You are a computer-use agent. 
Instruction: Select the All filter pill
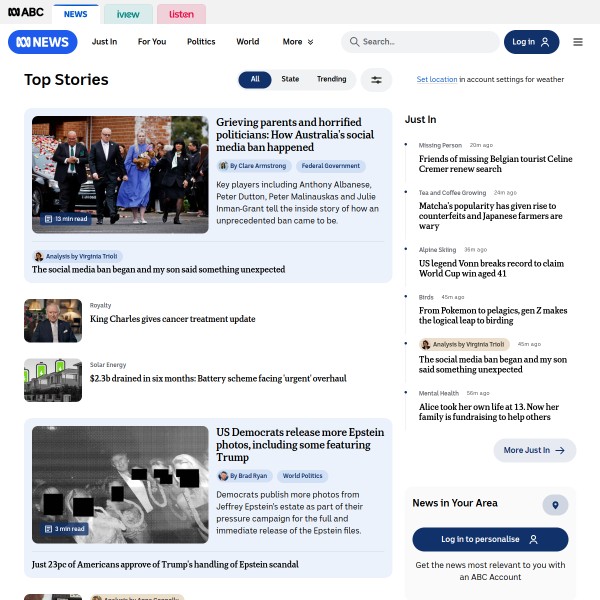pyautogui.click(x=255, y=79)
